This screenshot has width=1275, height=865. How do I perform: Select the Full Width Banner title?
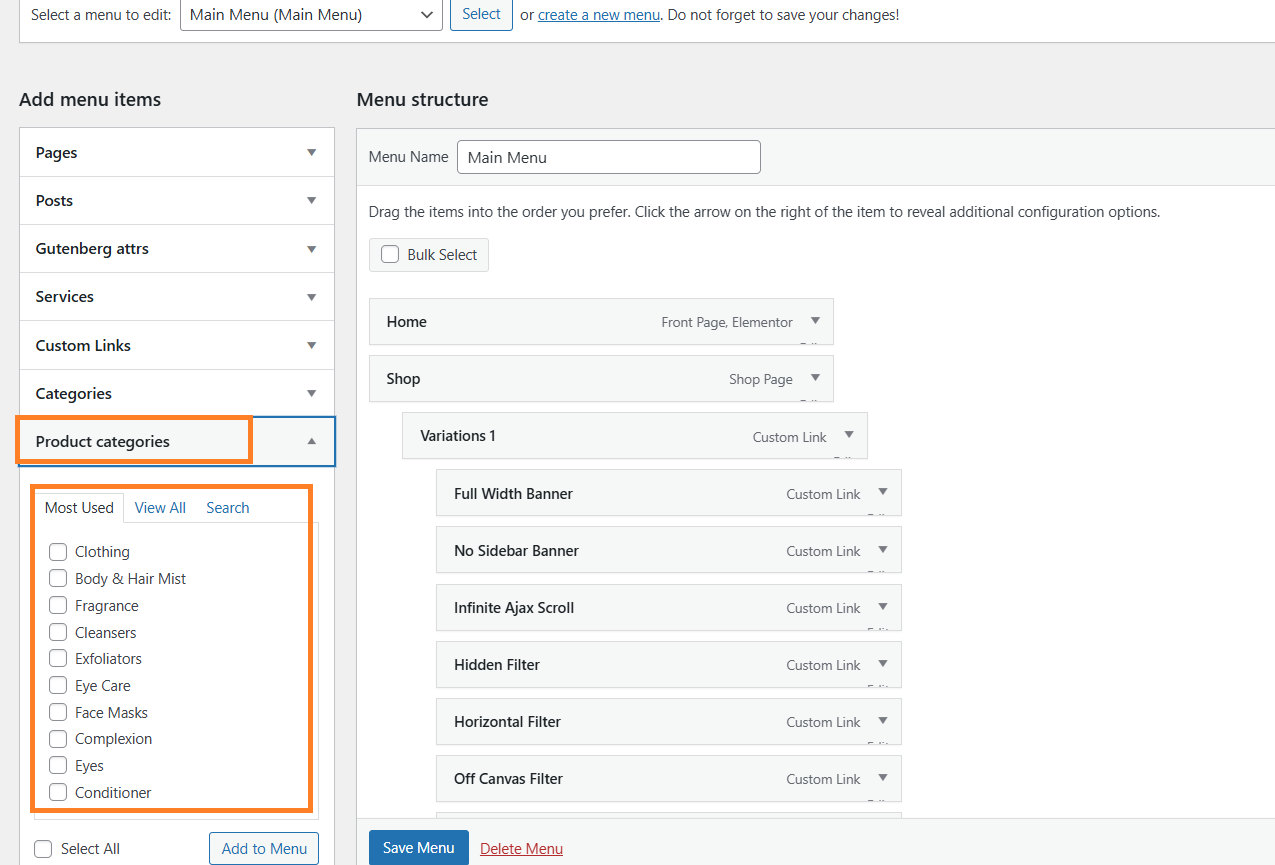[513, 494]
